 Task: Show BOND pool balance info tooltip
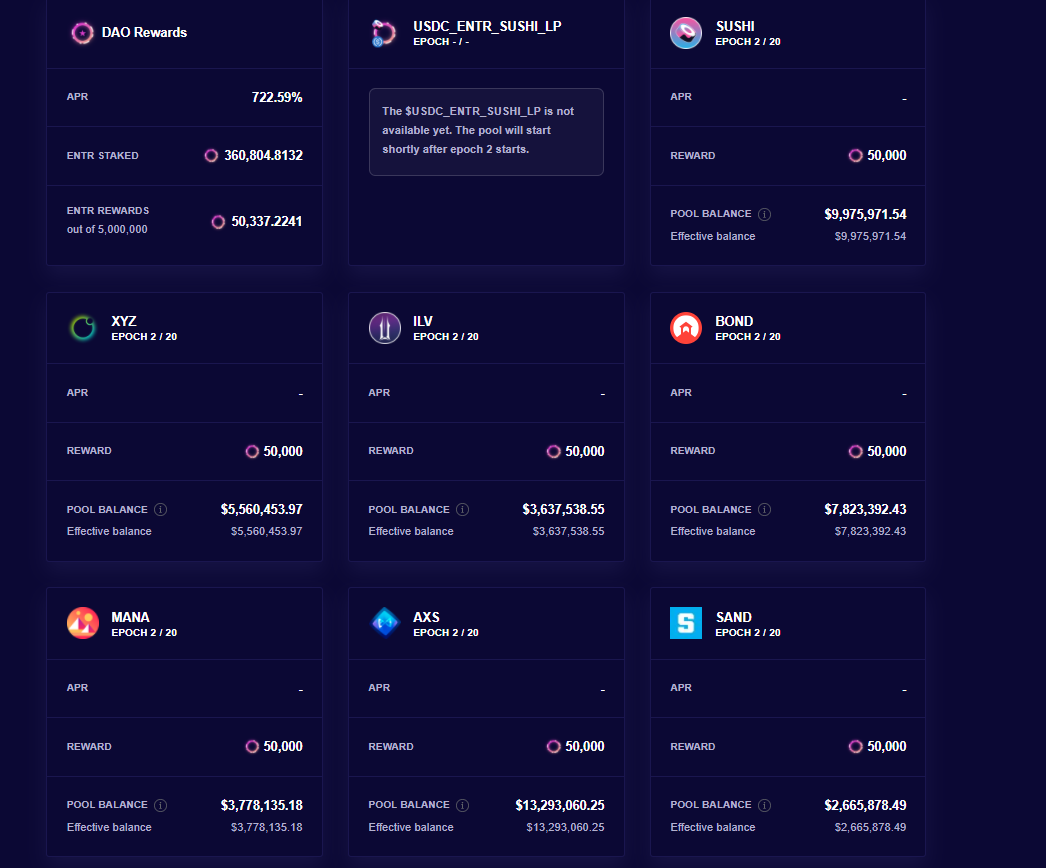point(765,509)
